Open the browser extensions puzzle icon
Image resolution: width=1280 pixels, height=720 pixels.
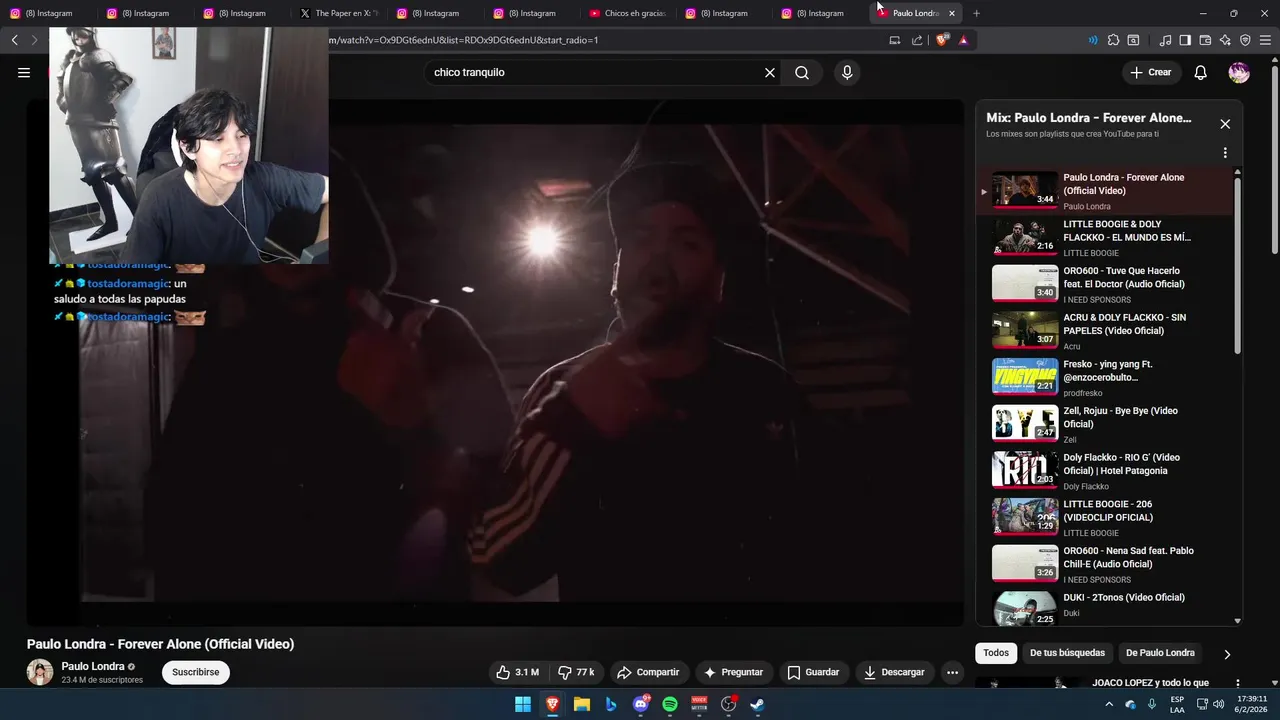[x=1113, y=40]
